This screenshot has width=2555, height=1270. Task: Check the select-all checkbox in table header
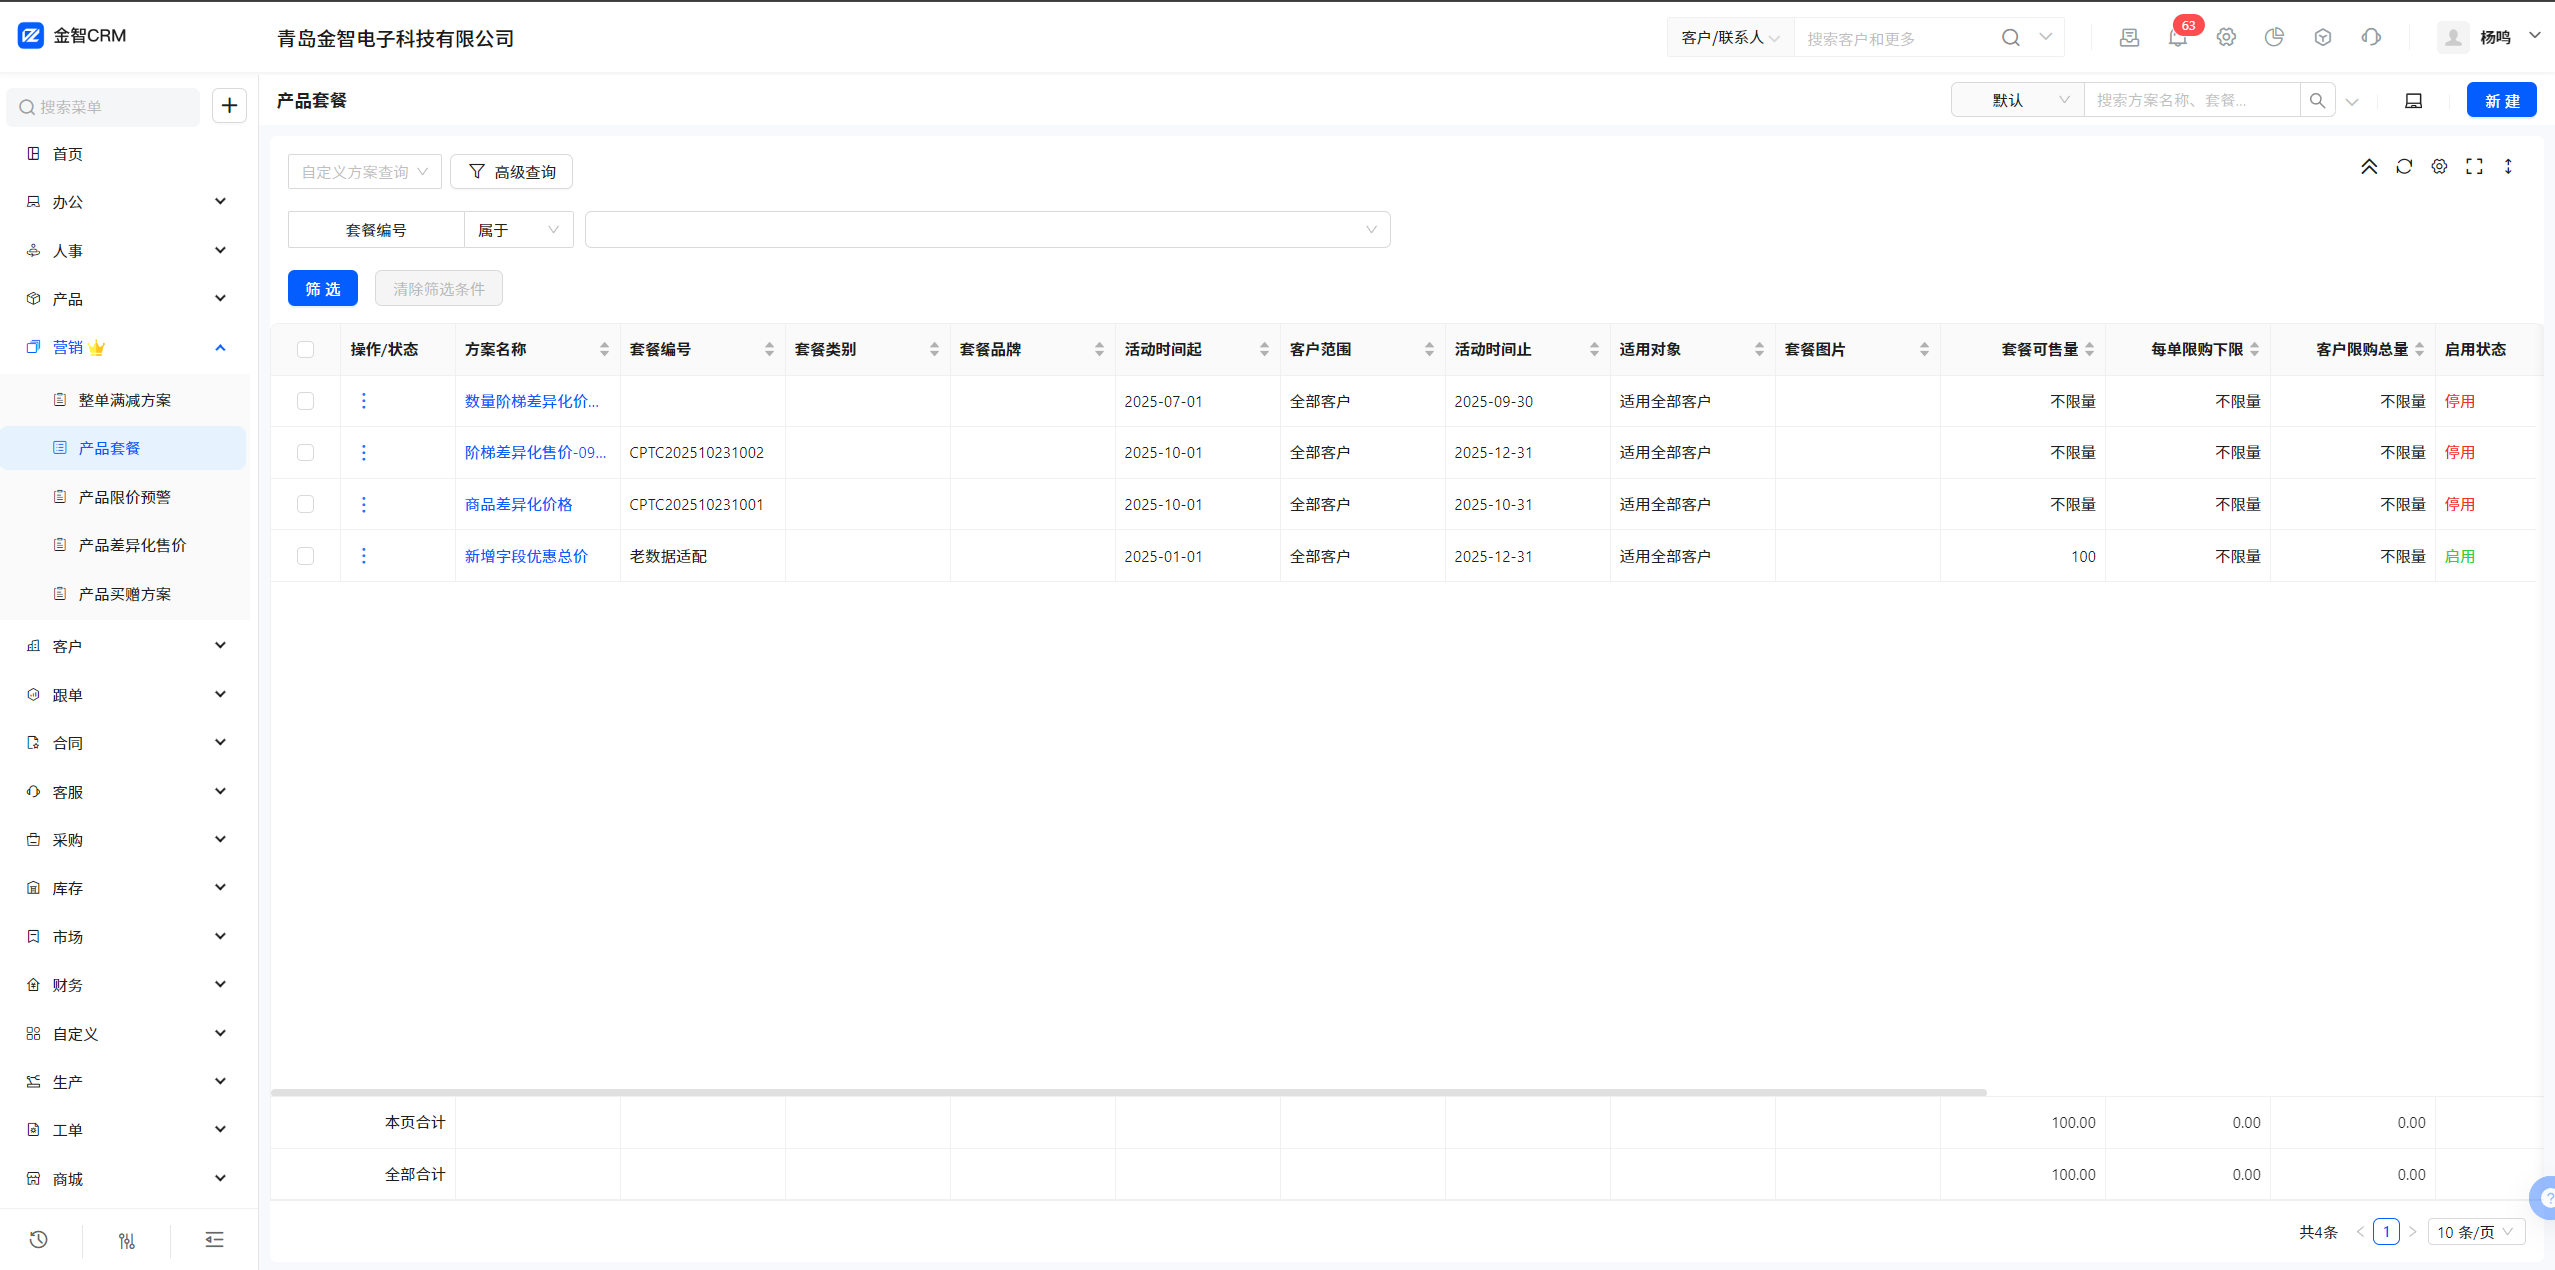point(306,350)
